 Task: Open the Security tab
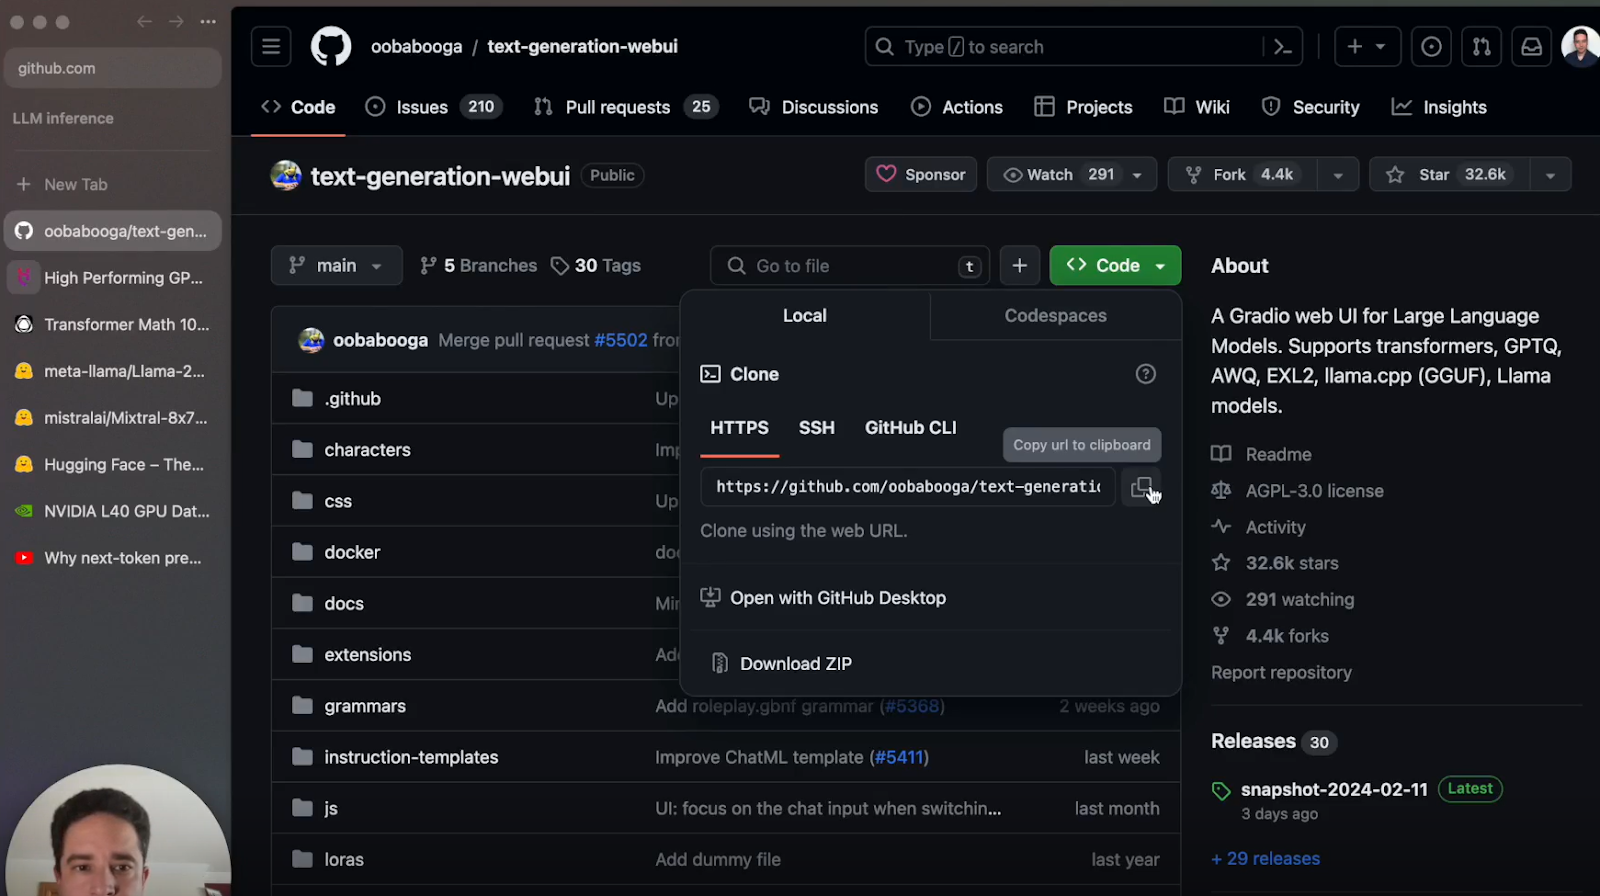tap(1310, 107)
